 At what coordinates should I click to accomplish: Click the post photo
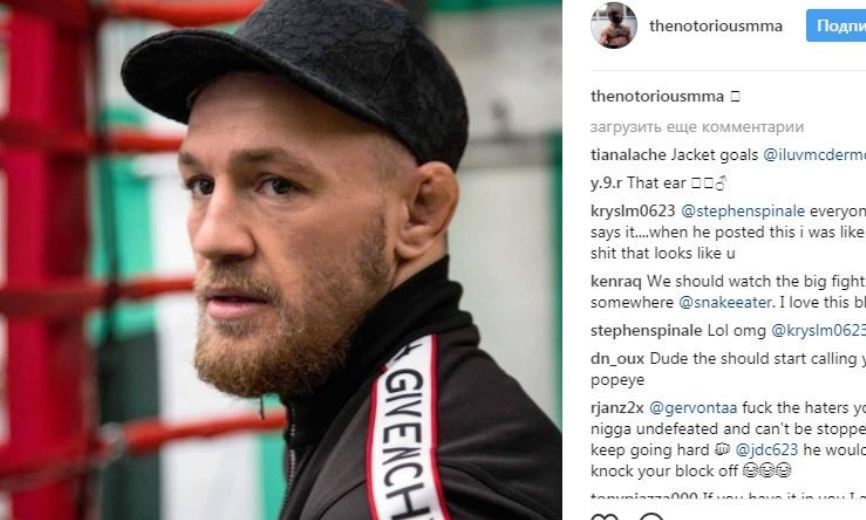(x=281, y=260)
